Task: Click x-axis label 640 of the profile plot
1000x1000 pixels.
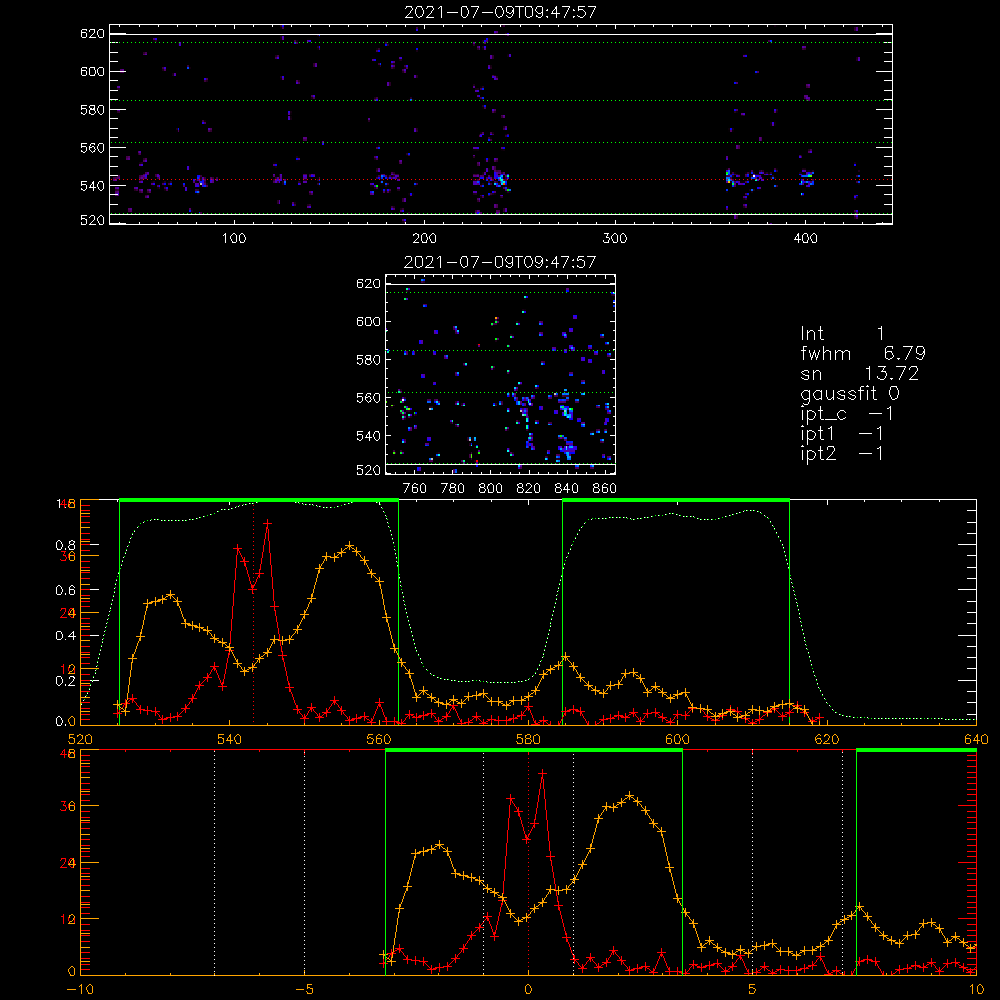Action: (x=976, y=739)
